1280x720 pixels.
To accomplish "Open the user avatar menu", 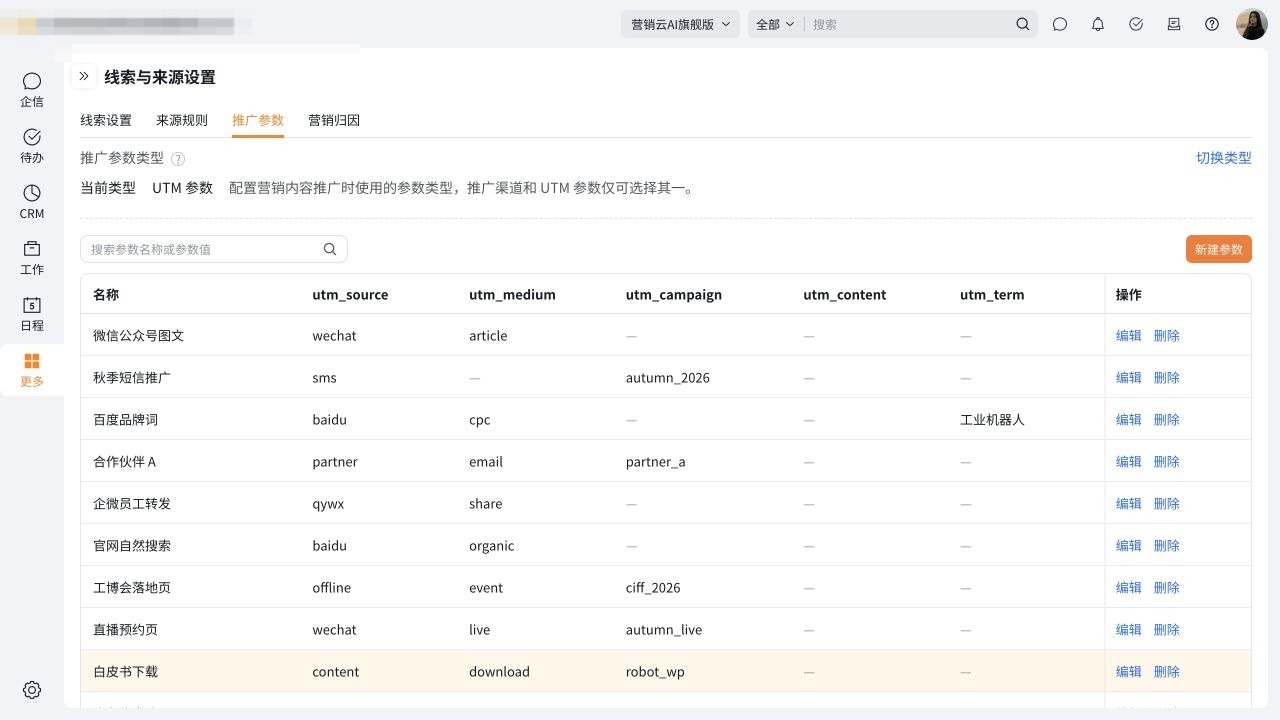I will tap(1252, 24).
